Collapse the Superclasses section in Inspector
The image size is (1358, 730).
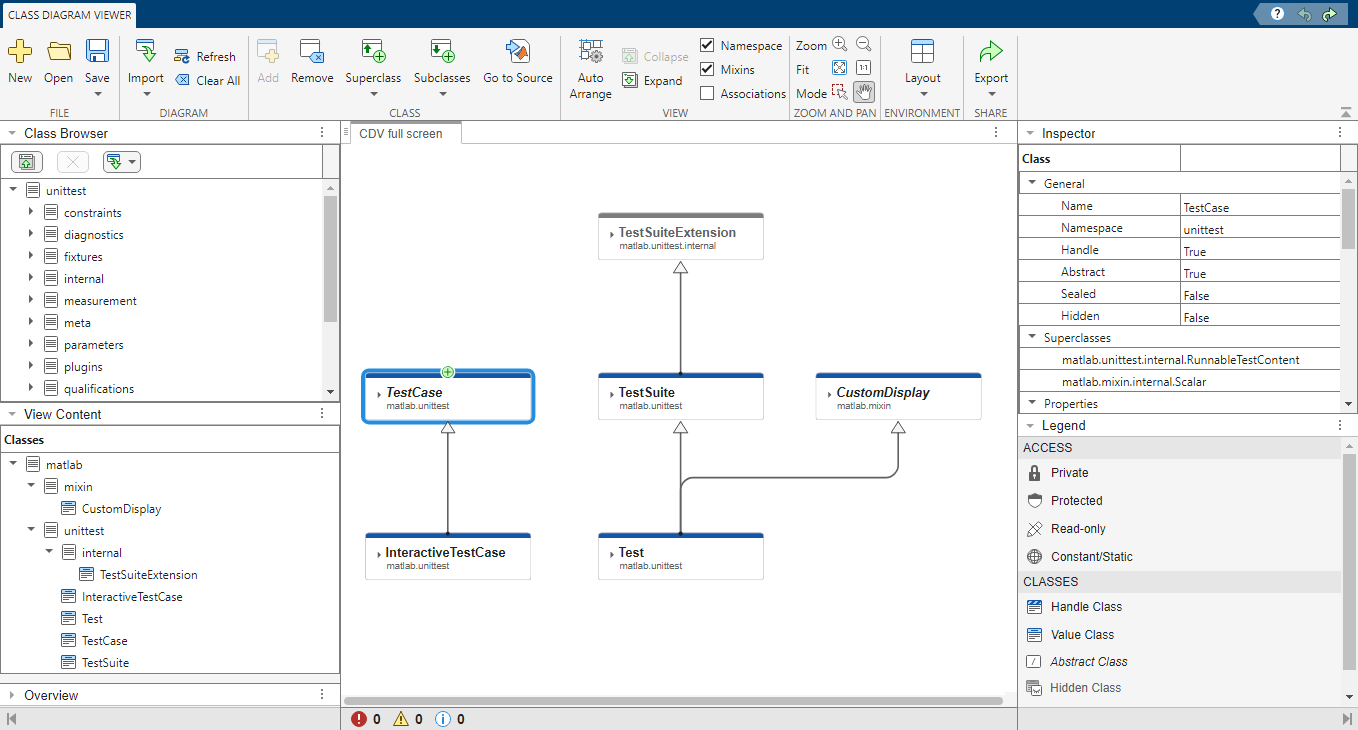coord(1032,337)
